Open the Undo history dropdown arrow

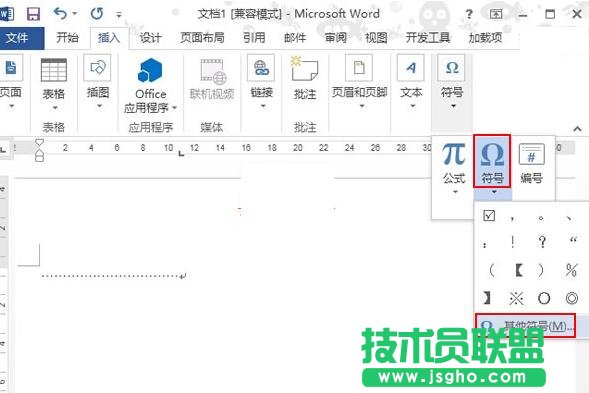(74, 14)
